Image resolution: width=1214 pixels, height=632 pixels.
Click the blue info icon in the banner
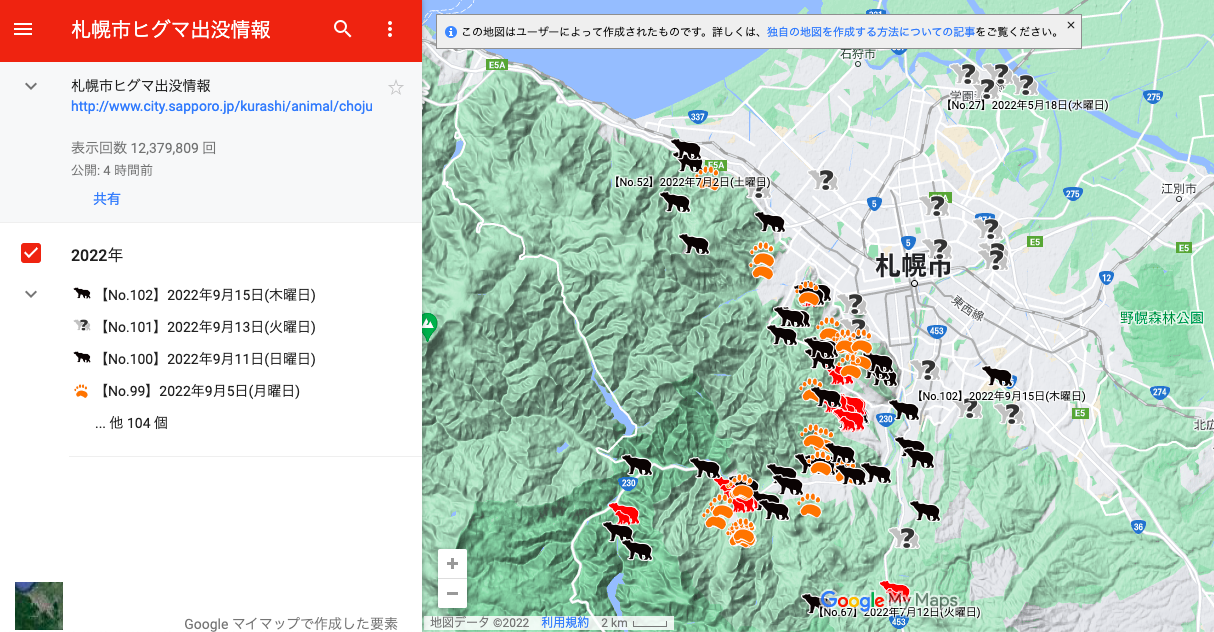click(450, 32)
